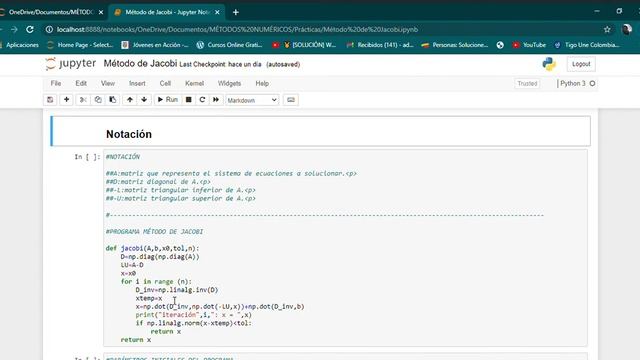Click the Logout button
The image size is (640, 360).
pyautogui.click(x=581, y=64)
